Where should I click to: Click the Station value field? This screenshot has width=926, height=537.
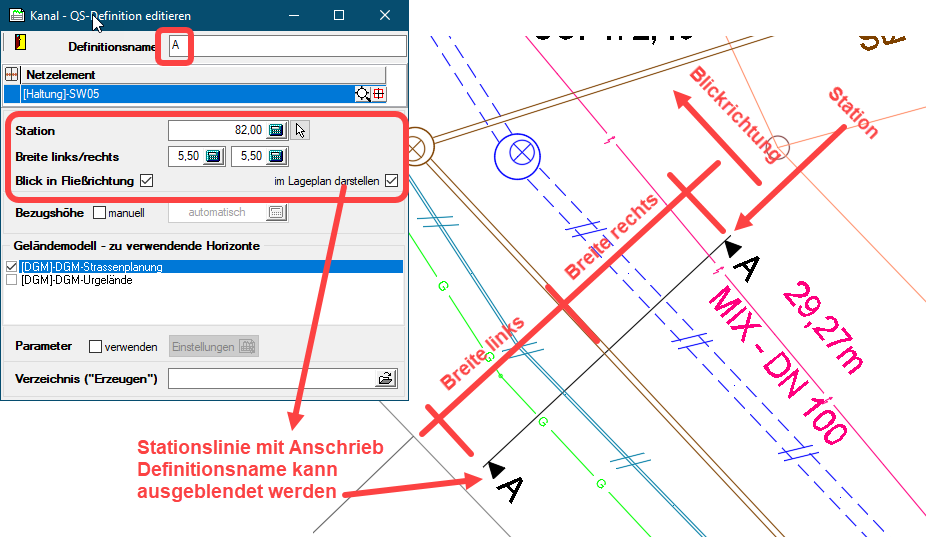click(x=216, y=130)
